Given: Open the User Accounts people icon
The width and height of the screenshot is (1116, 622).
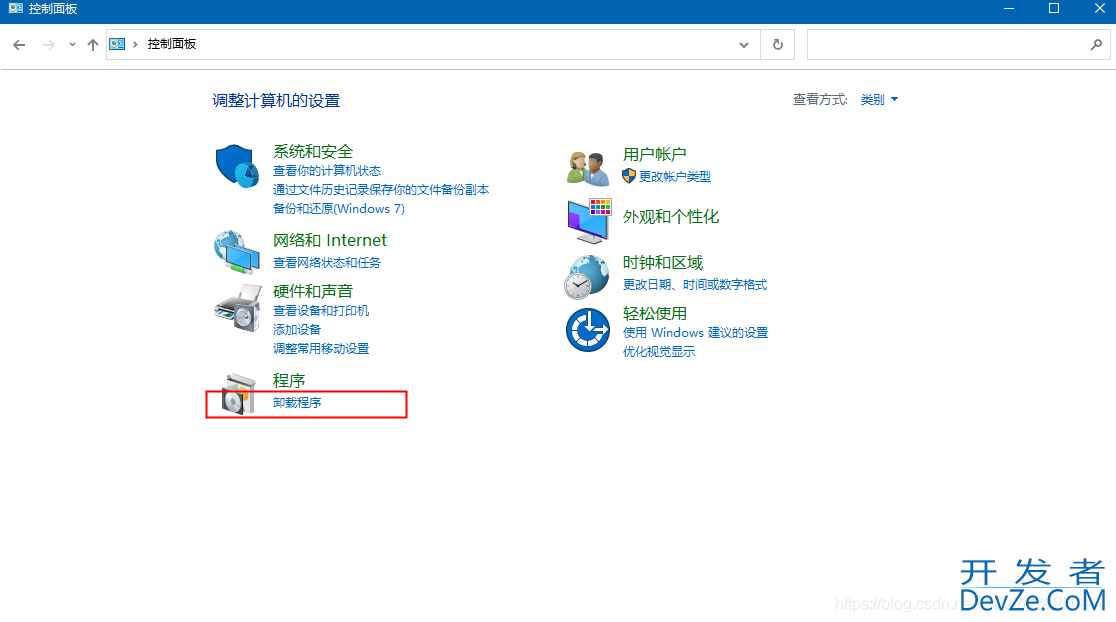Looking at the screenshot, I should (588, 168).
